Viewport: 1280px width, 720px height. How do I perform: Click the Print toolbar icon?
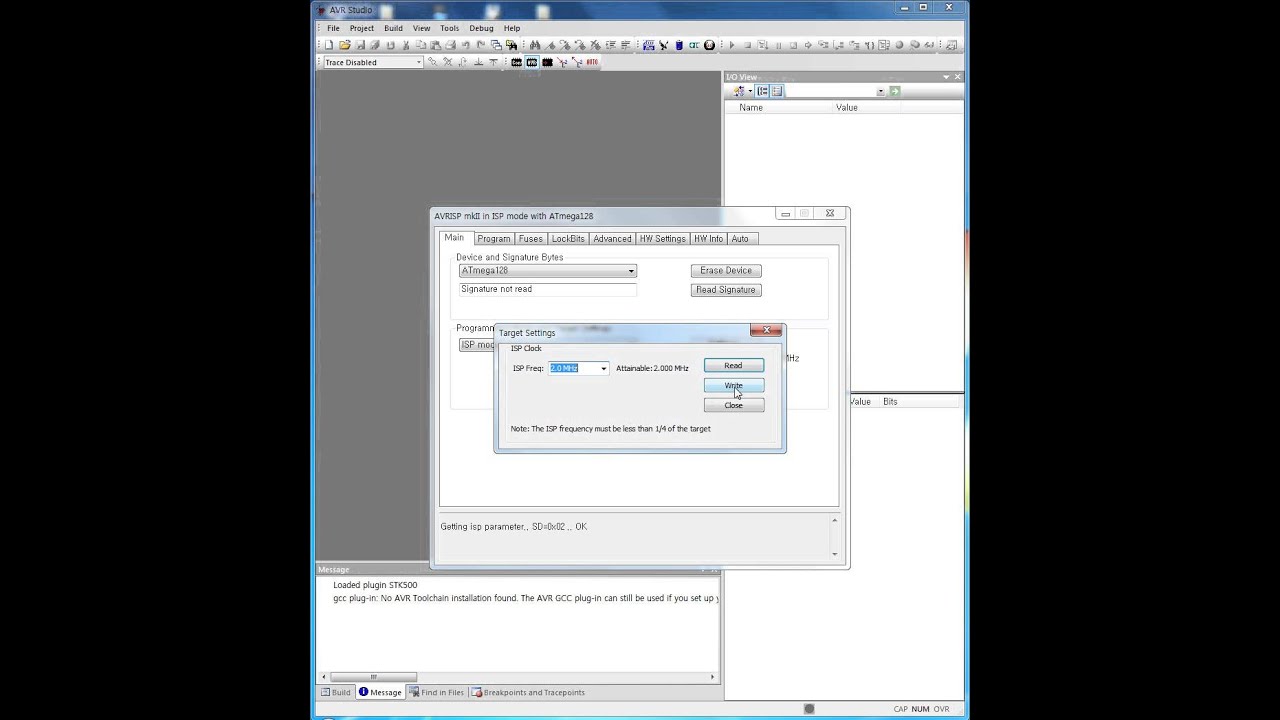point(451,45)
